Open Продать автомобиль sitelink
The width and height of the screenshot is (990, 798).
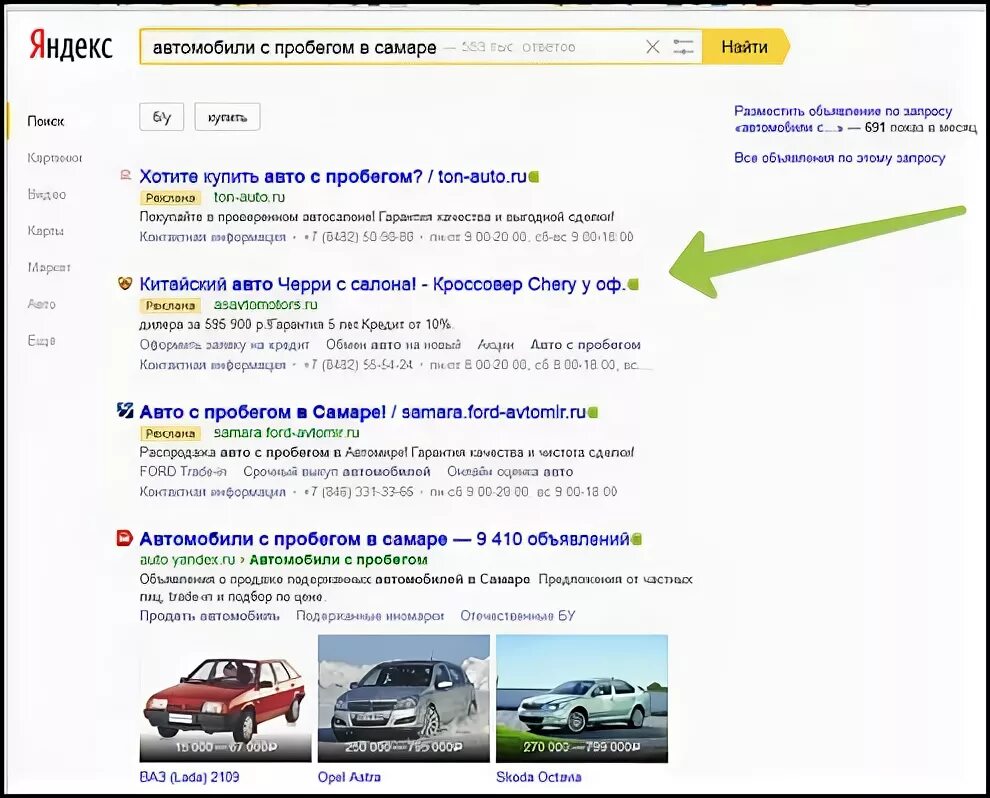(209, 616)
